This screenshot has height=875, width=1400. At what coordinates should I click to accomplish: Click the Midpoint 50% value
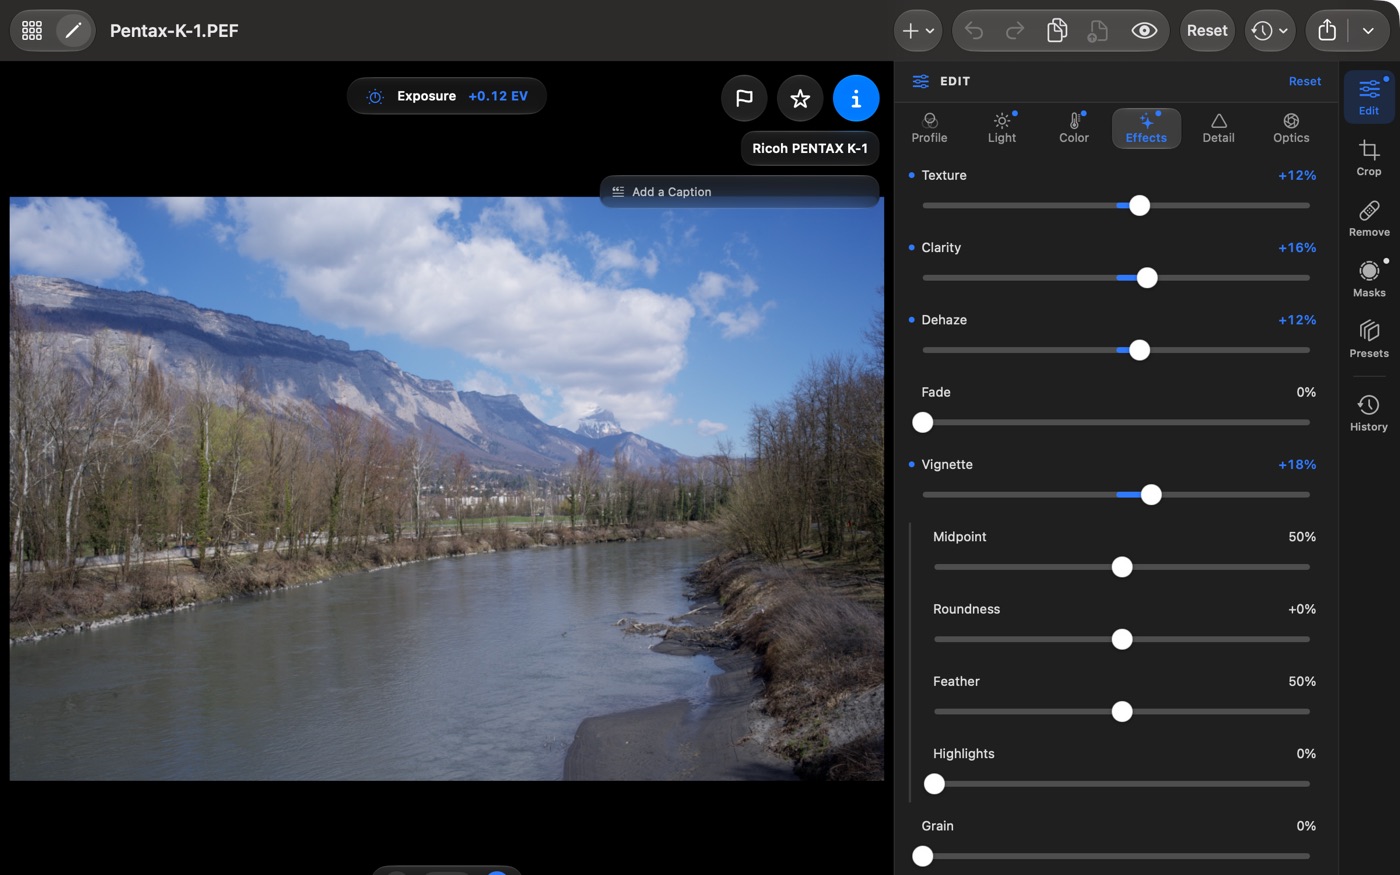coord(1302,537)
